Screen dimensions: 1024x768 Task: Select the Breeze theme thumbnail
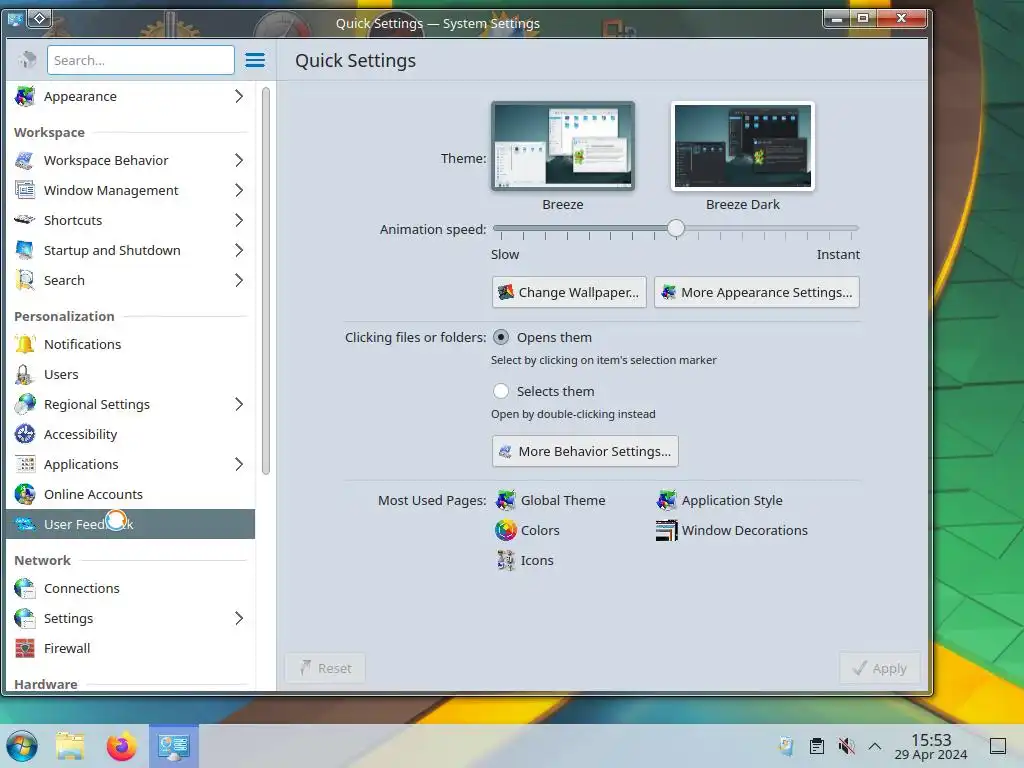pyautogui.click(x=563, y=146)
